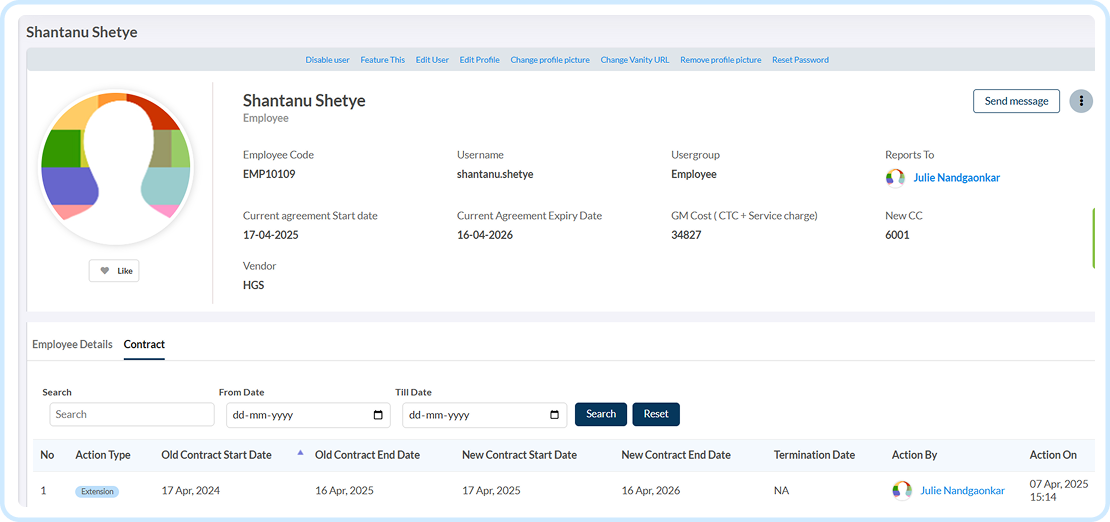Screen dimensions: 1110x522
Task: Click the dark Search button
Action: point(601,414)
